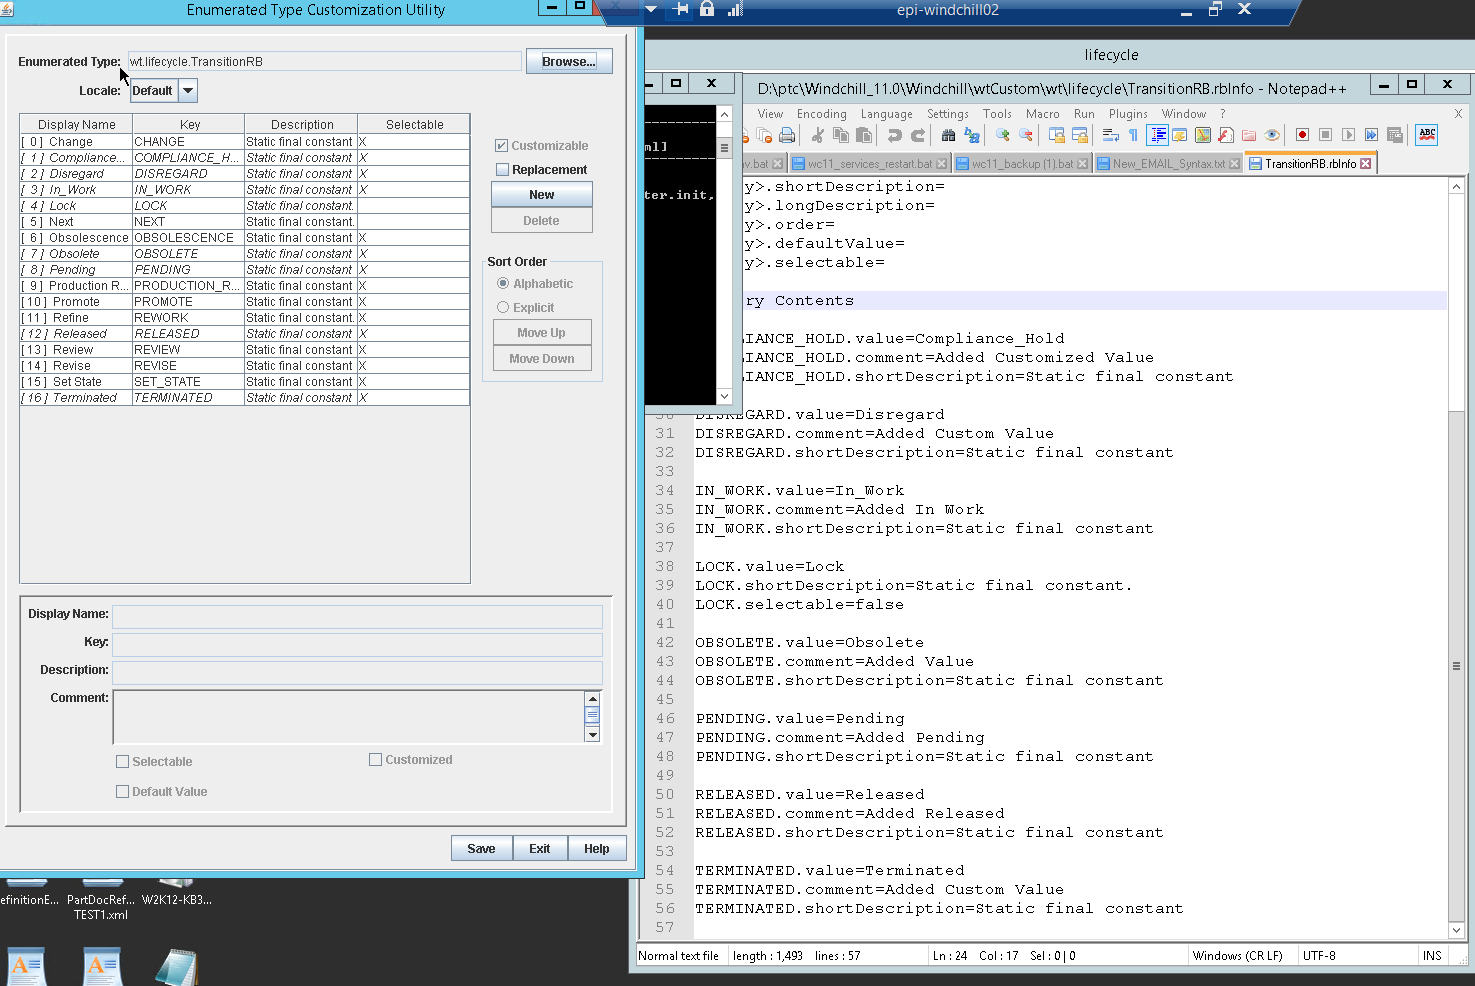Enable the Replacement checkbox
The height and width of the screenshot is (986, 1475).
502,169
